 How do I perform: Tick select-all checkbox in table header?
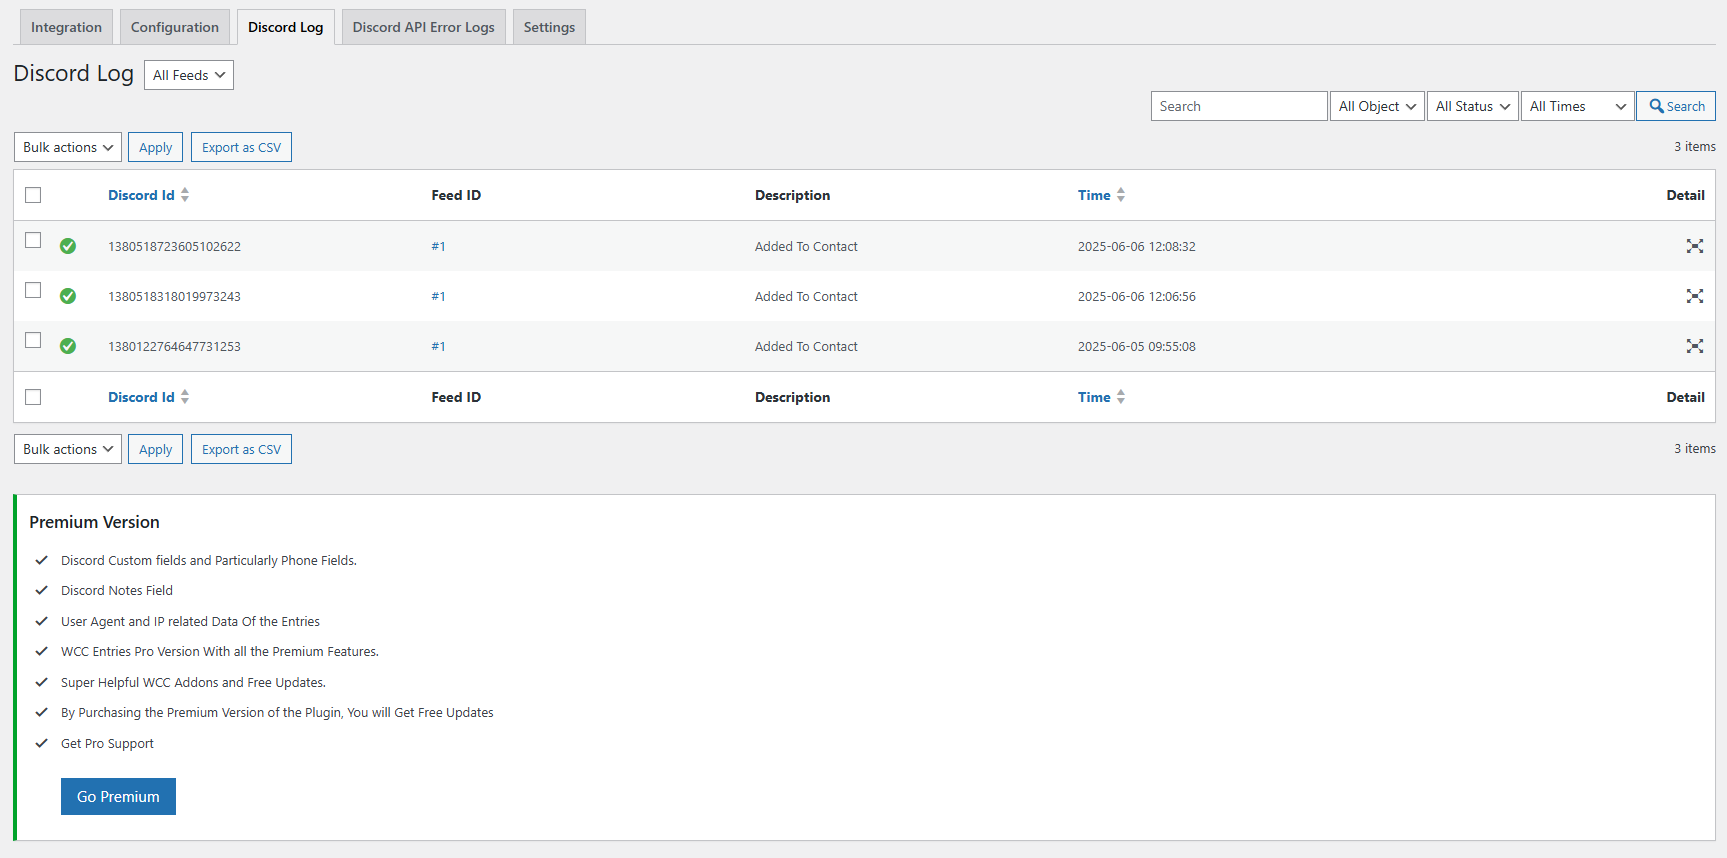33,195
